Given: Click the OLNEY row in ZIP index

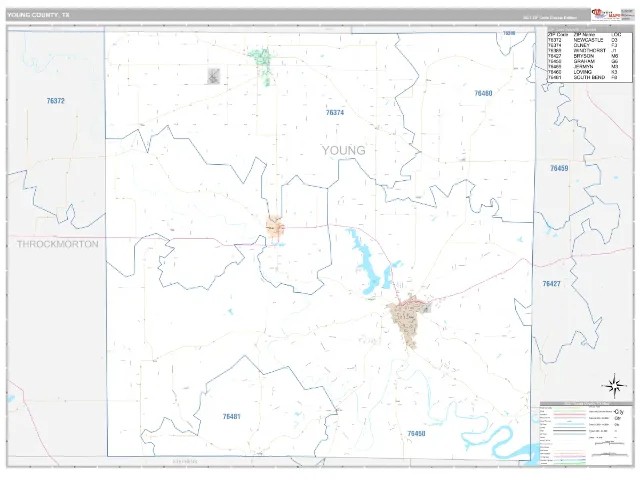Looking at the screenshot, I should pyautogui.click(x=584, y=46).
